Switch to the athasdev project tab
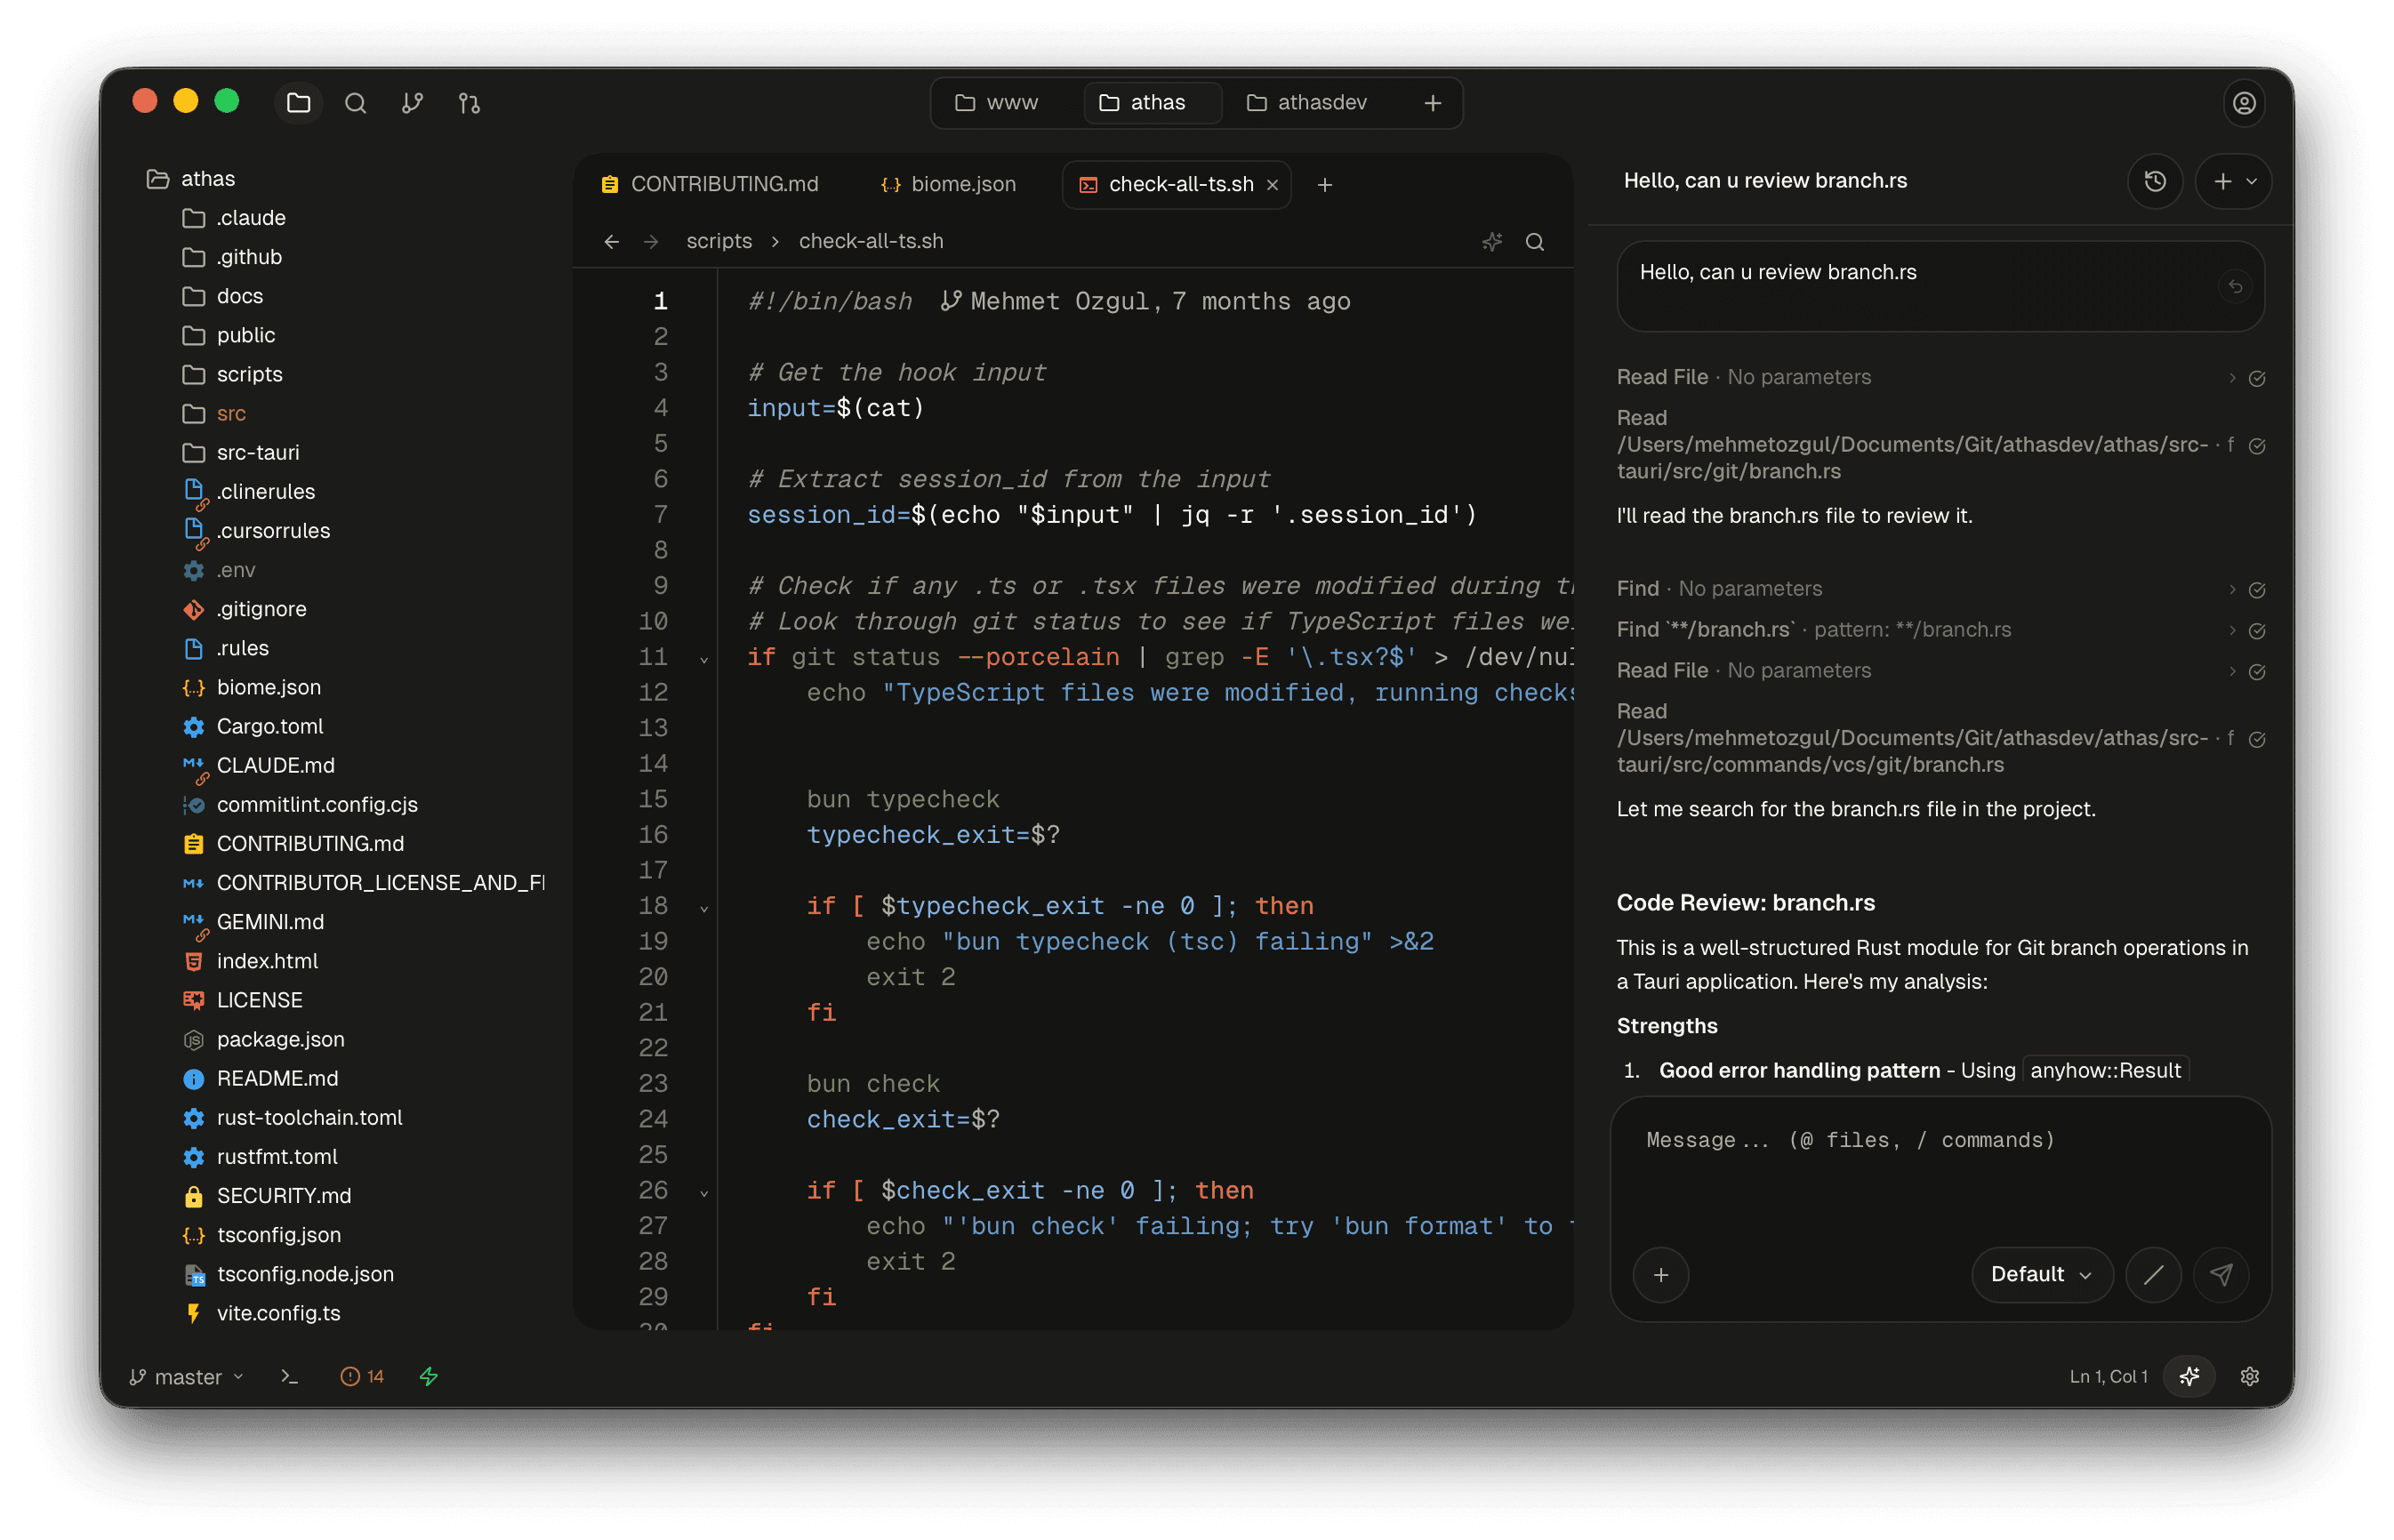This screenshot has width=2394, height=1540. click(x=1306, y=103)
